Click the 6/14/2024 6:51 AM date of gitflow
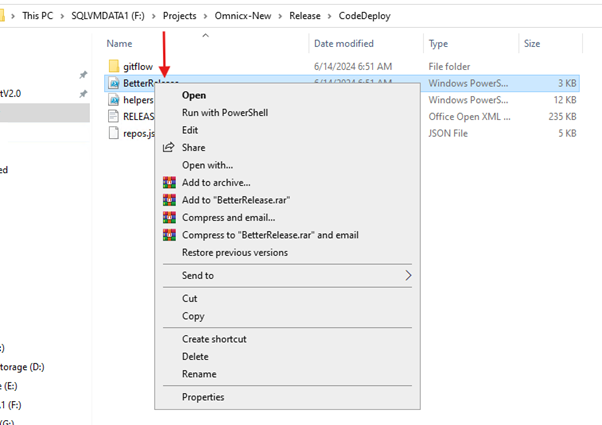Screen dimensions: 602x425 point(353,66)
